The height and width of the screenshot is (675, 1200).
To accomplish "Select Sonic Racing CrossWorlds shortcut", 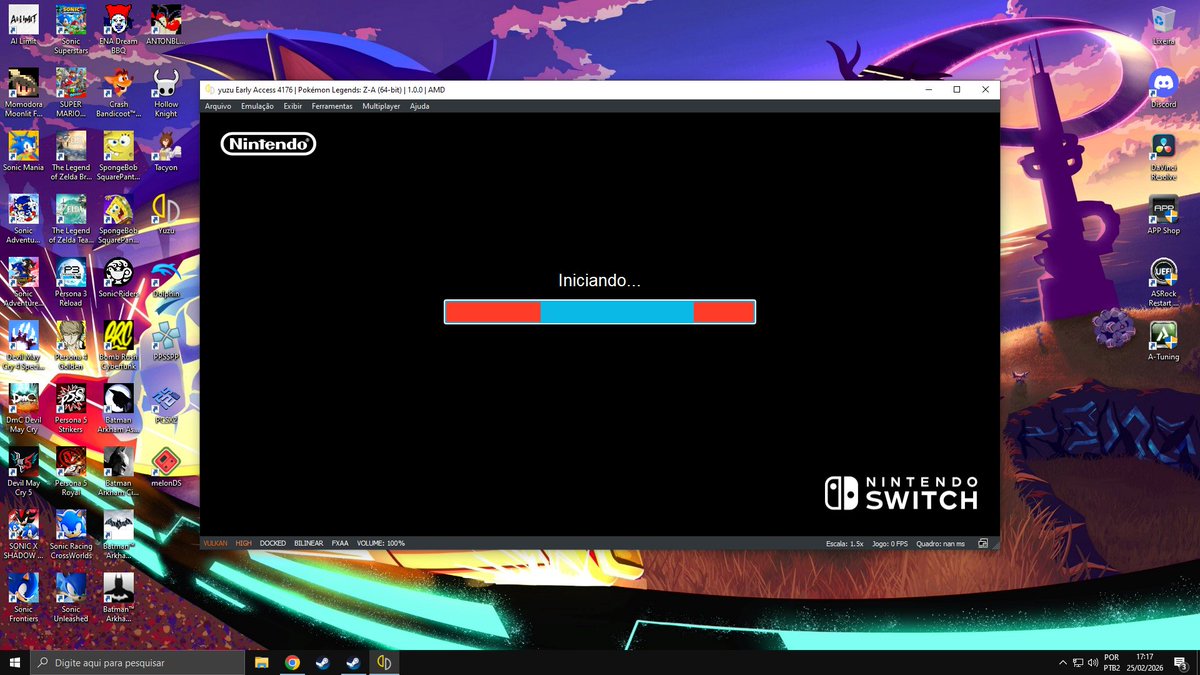I will coord(71,534).
